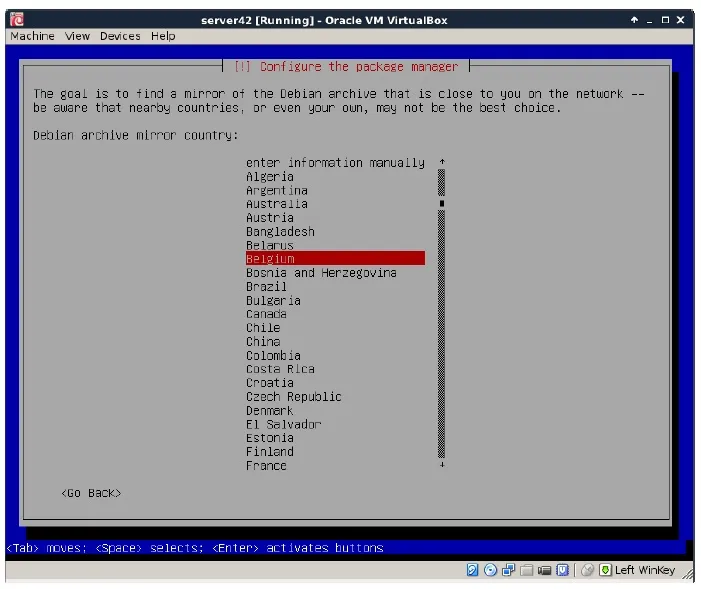Select Canada in the country list
The image size is (701, 589).
pyautogui.click(x=335, y=314)
